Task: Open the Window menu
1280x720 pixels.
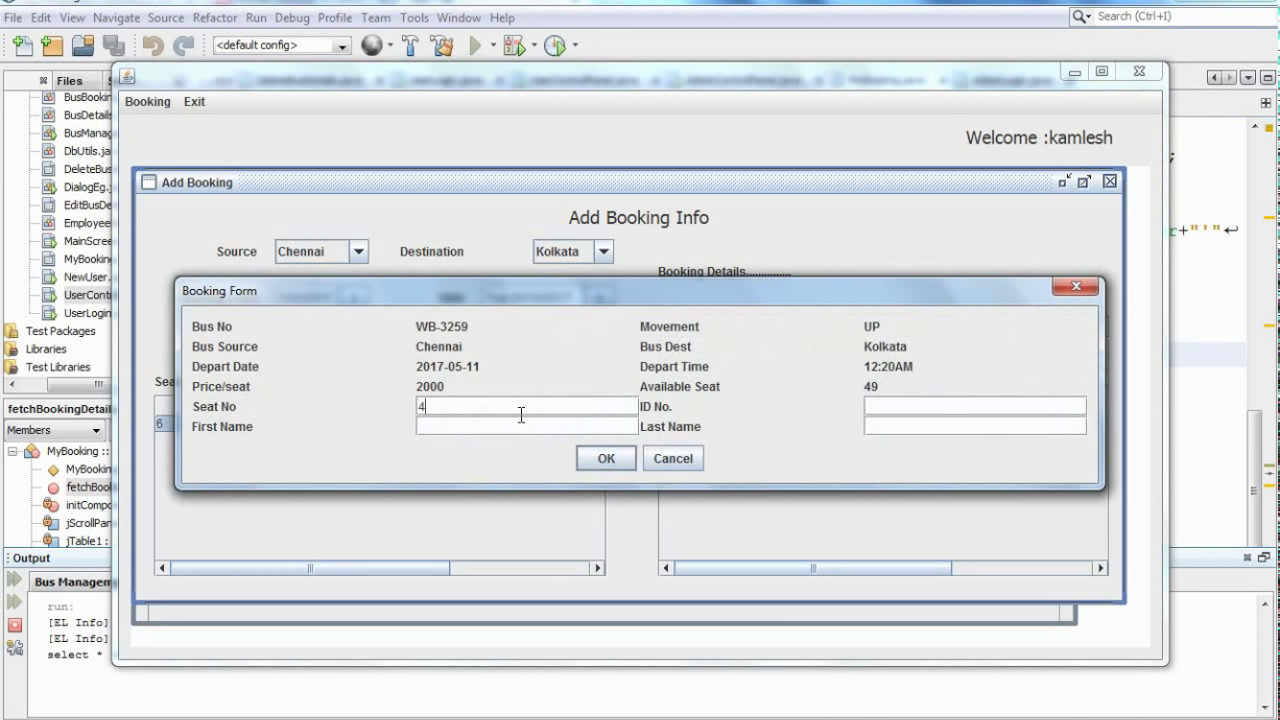Action: click(x=458, y=18)
